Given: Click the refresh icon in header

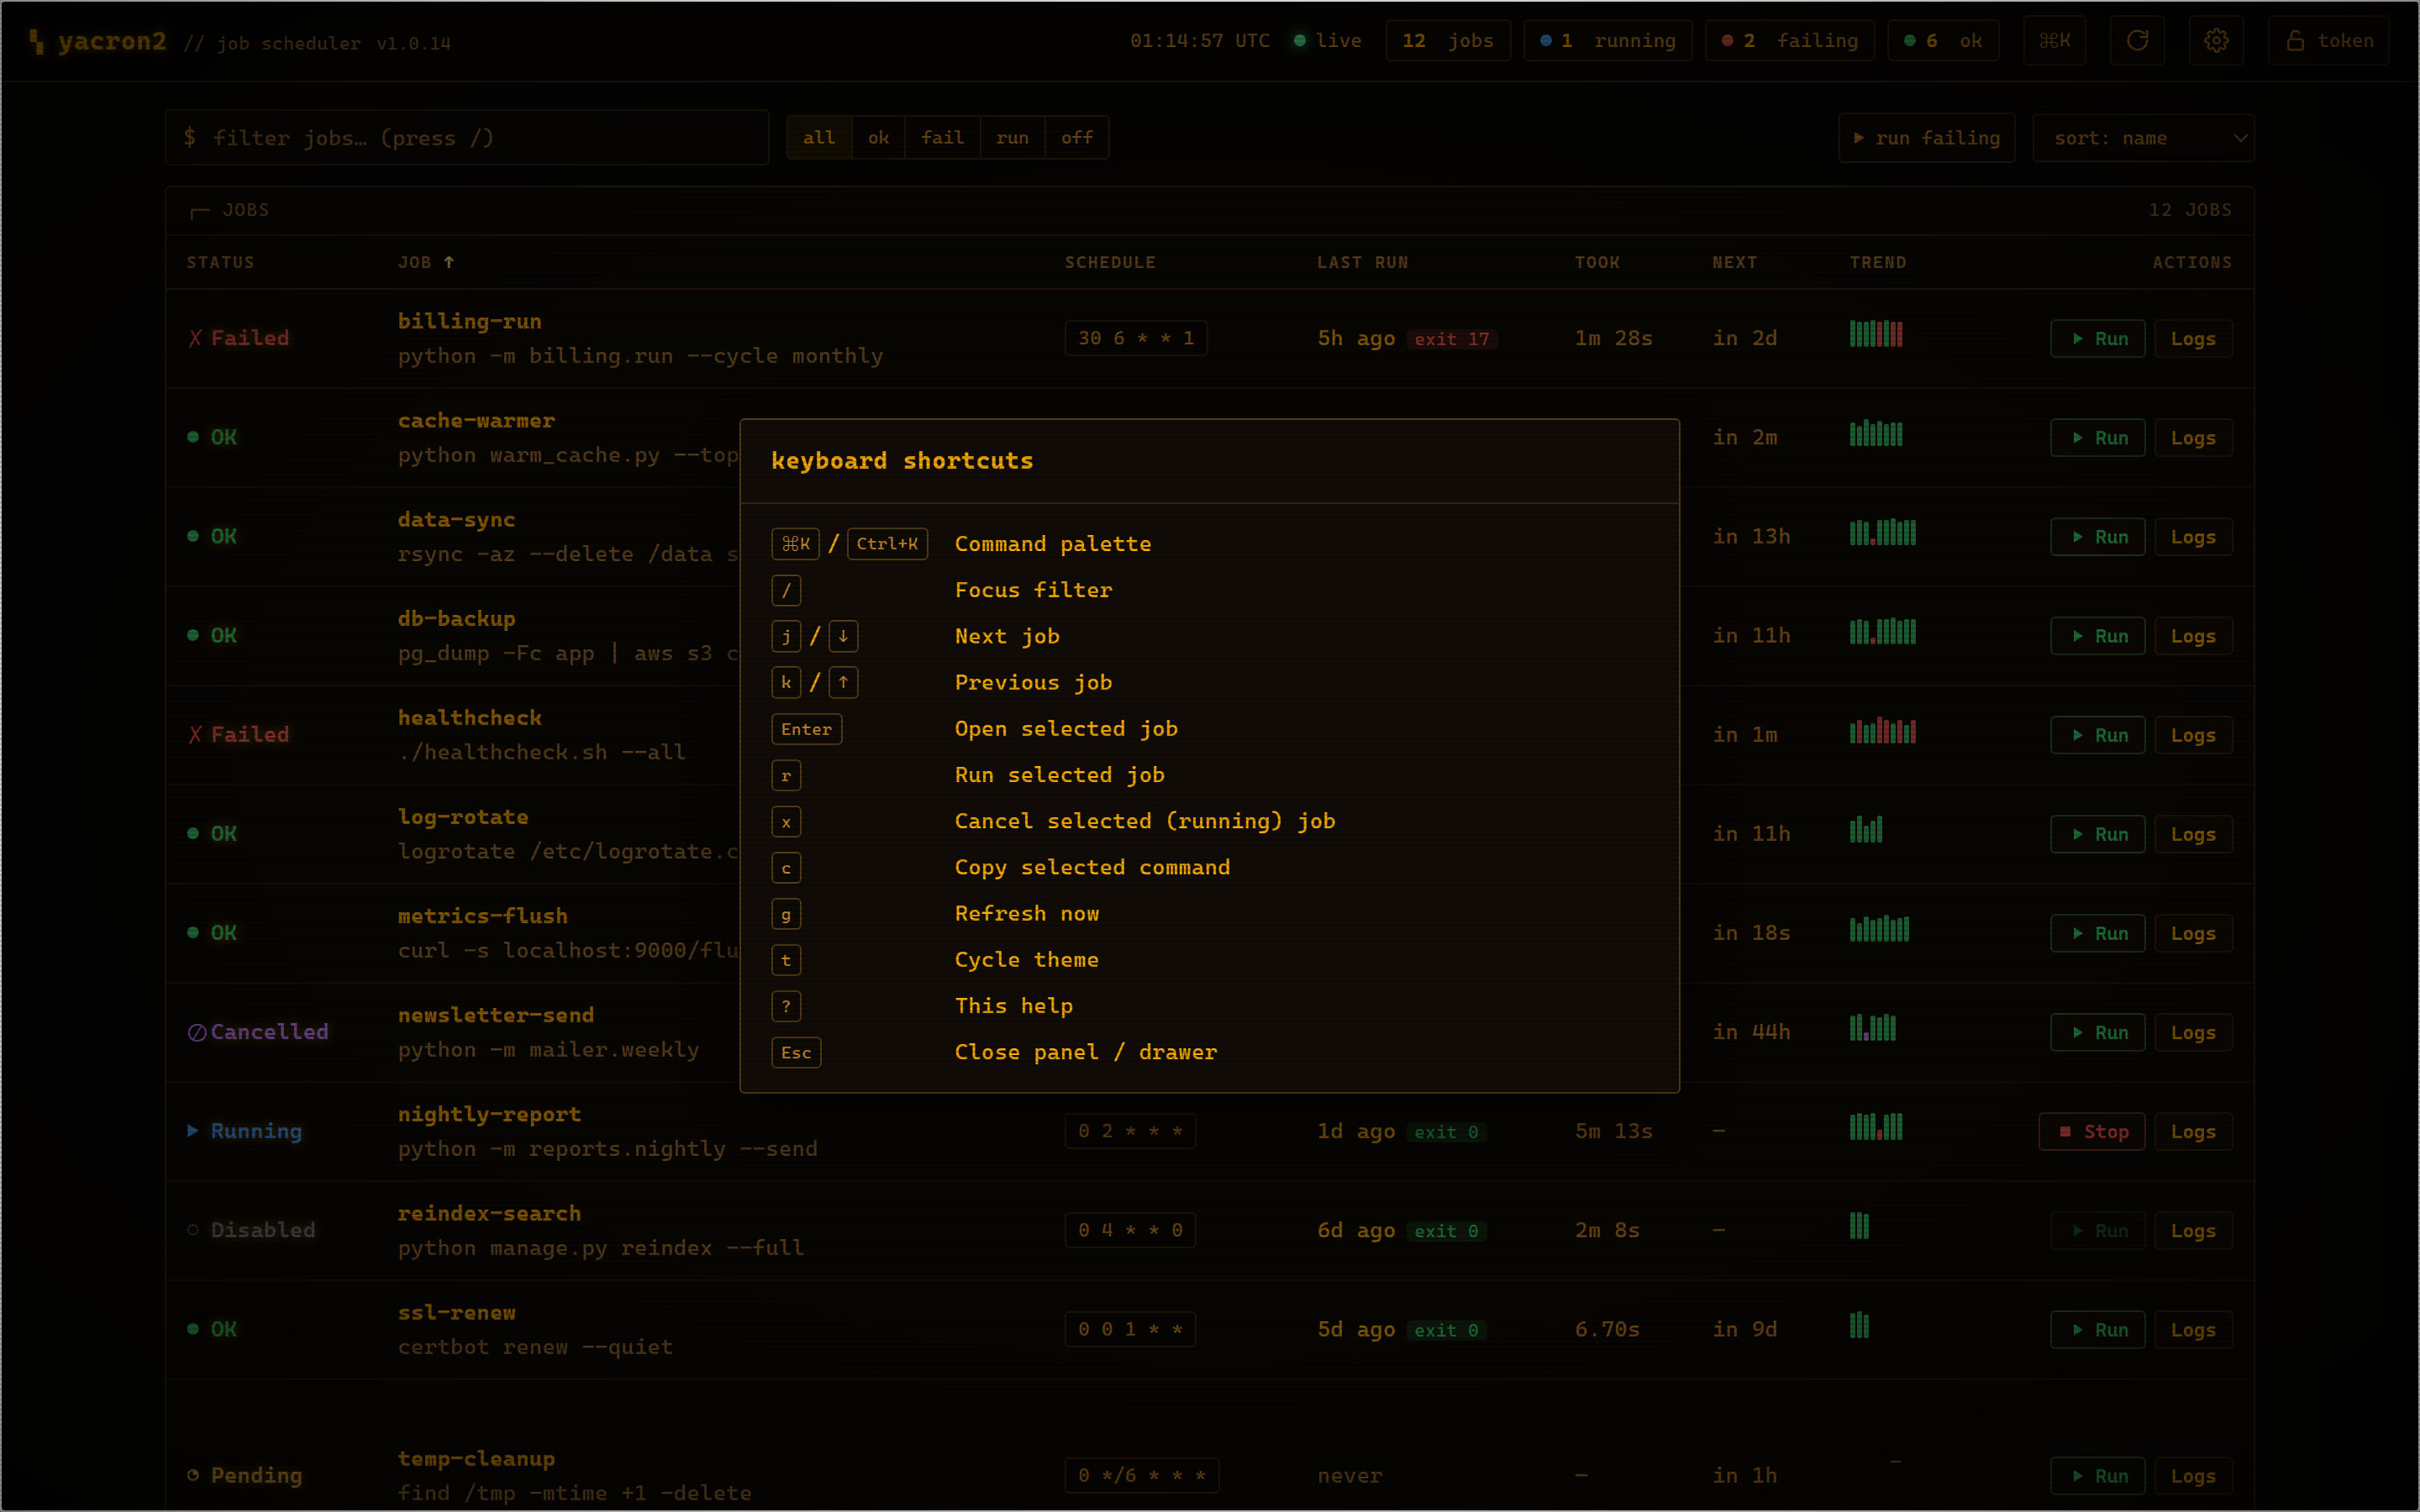Looking at the screenshot, I should coord(2137,41).
